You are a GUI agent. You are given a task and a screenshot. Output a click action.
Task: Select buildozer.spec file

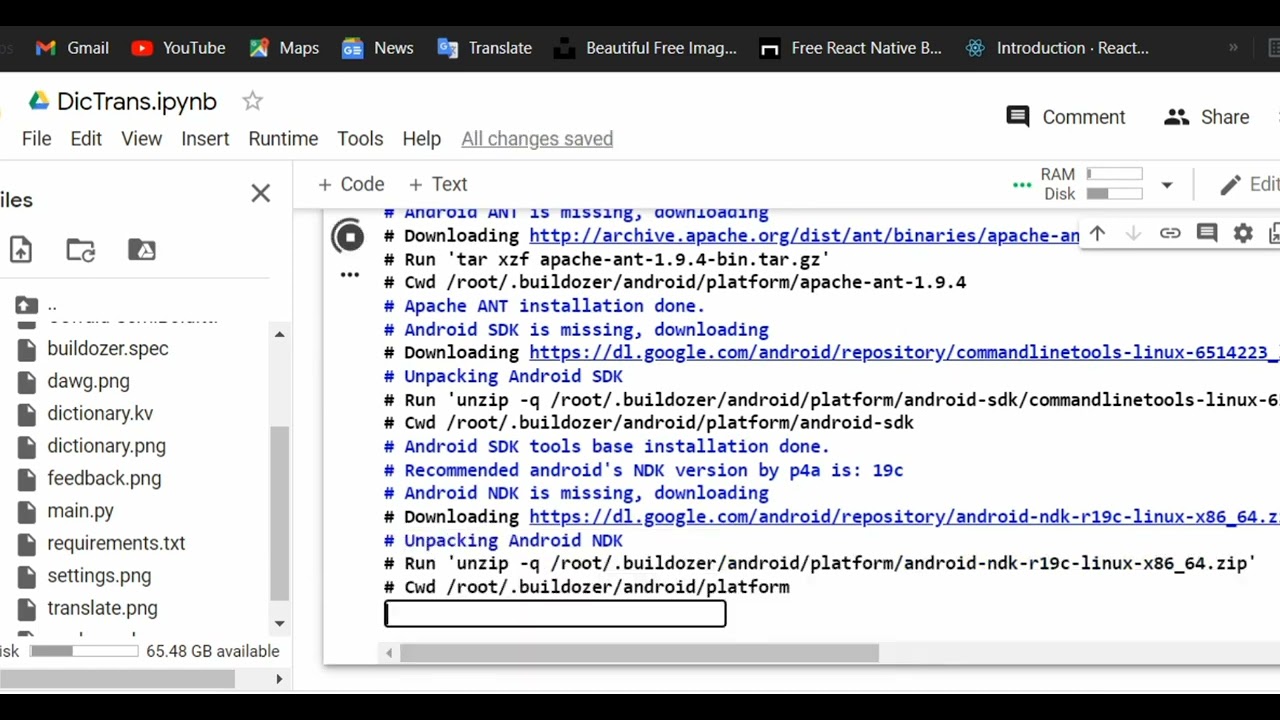(x=107, y=349)
